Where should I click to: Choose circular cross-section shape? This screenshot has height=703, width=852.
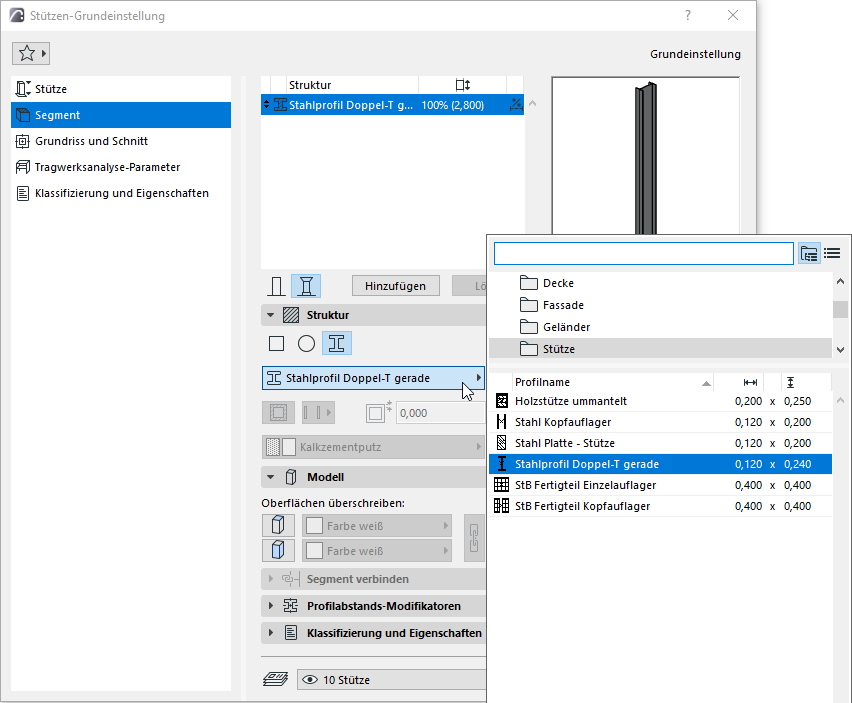click(306, 343)
